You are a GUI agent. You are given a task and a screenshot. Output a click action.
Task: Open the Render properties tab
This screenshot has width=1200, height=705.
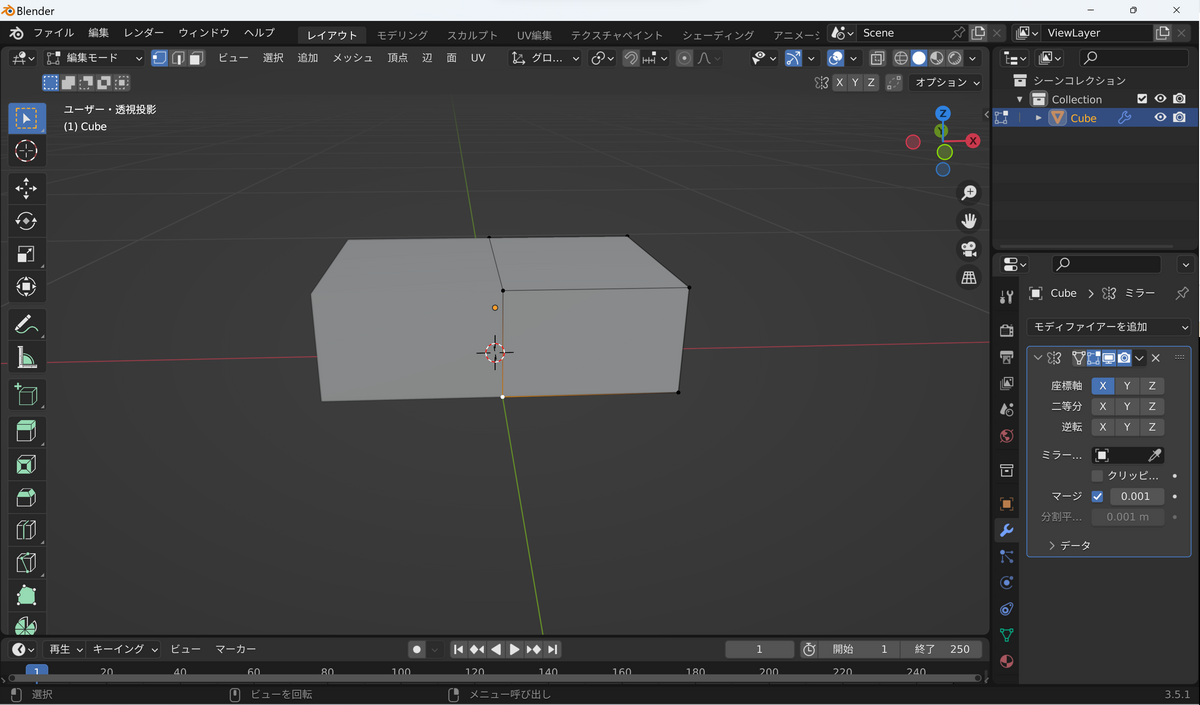pyautogui.click(x=1007, y=330)
